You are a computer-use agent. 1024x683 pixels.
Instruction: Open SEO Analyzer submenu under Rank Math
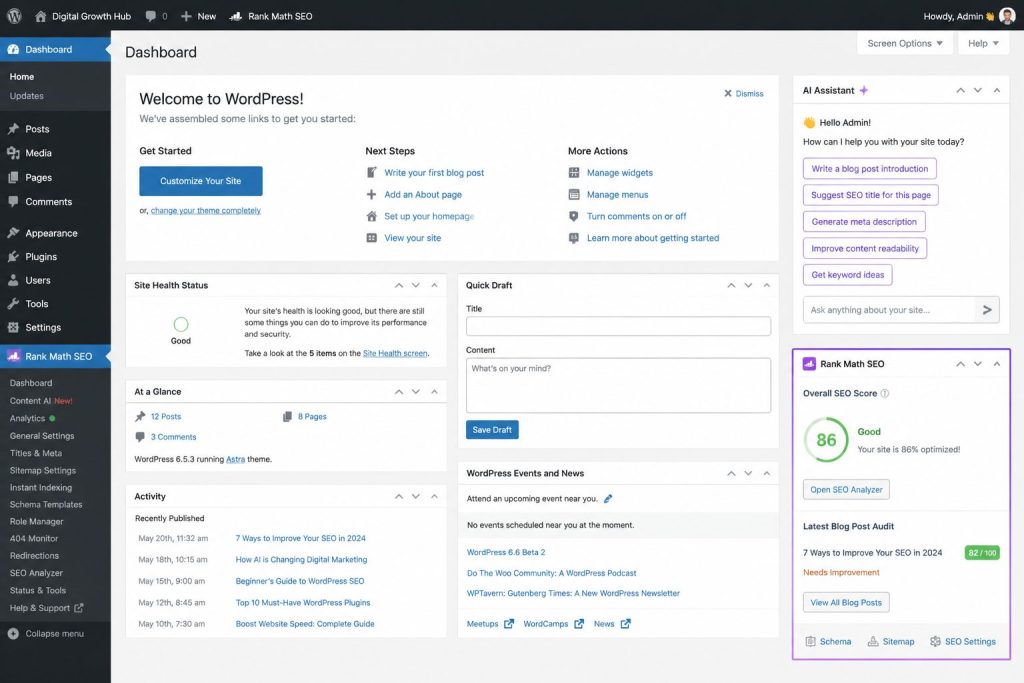37,573
